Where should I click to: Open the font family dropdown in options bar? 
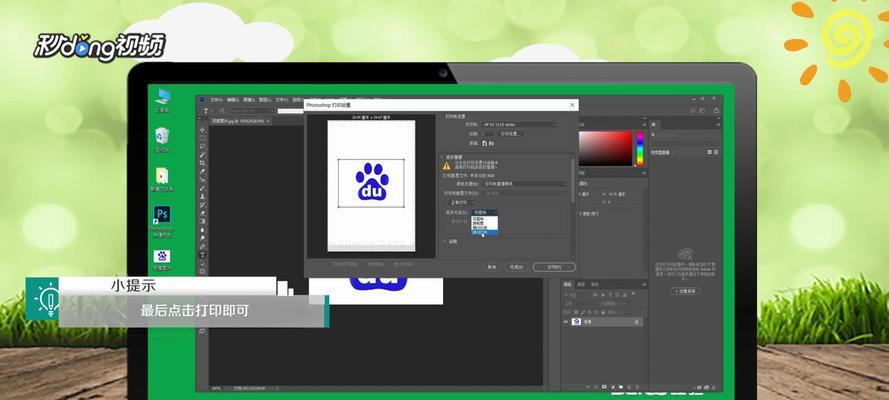[x=252, y=111]
